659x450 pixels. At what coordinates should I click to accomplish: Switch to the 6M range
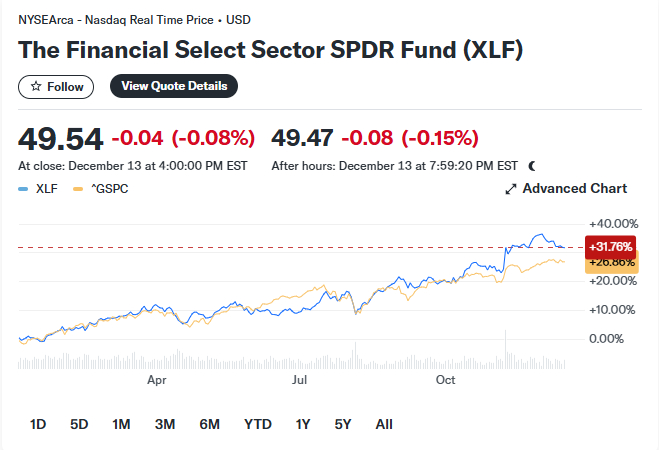click(x=209, y=424)
